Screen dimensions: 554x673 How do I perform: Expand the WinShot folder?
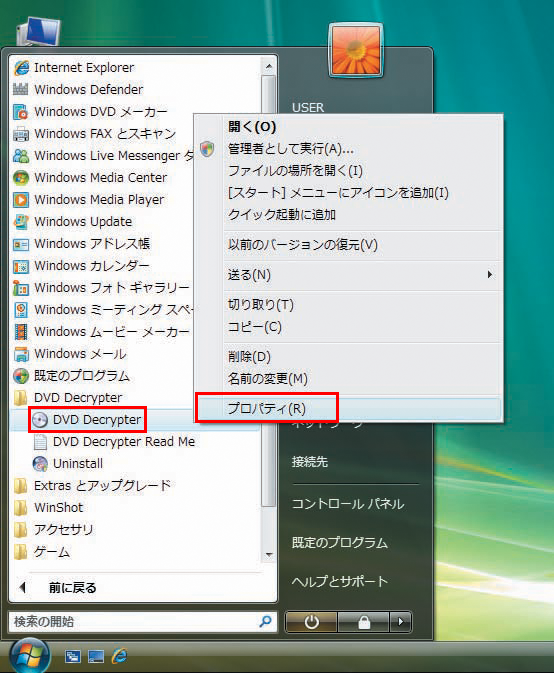pos(48,508)
